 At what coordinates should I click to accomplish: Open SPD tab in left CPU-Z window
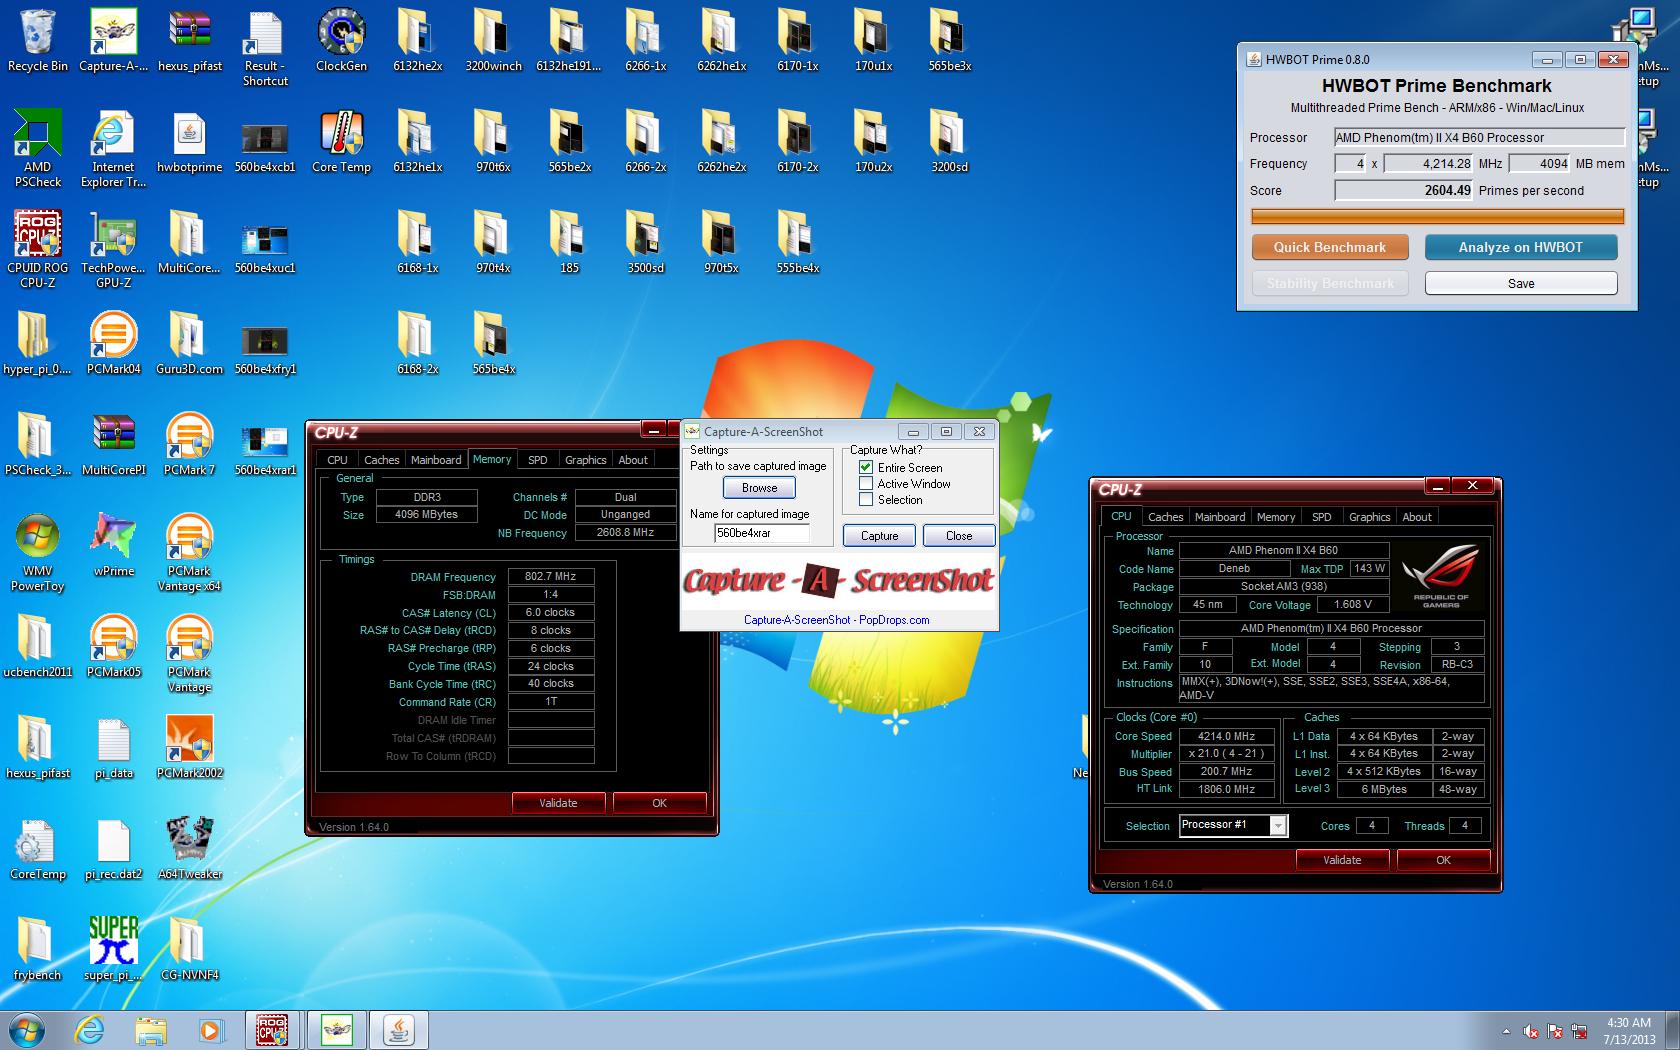tap(538, 460)
